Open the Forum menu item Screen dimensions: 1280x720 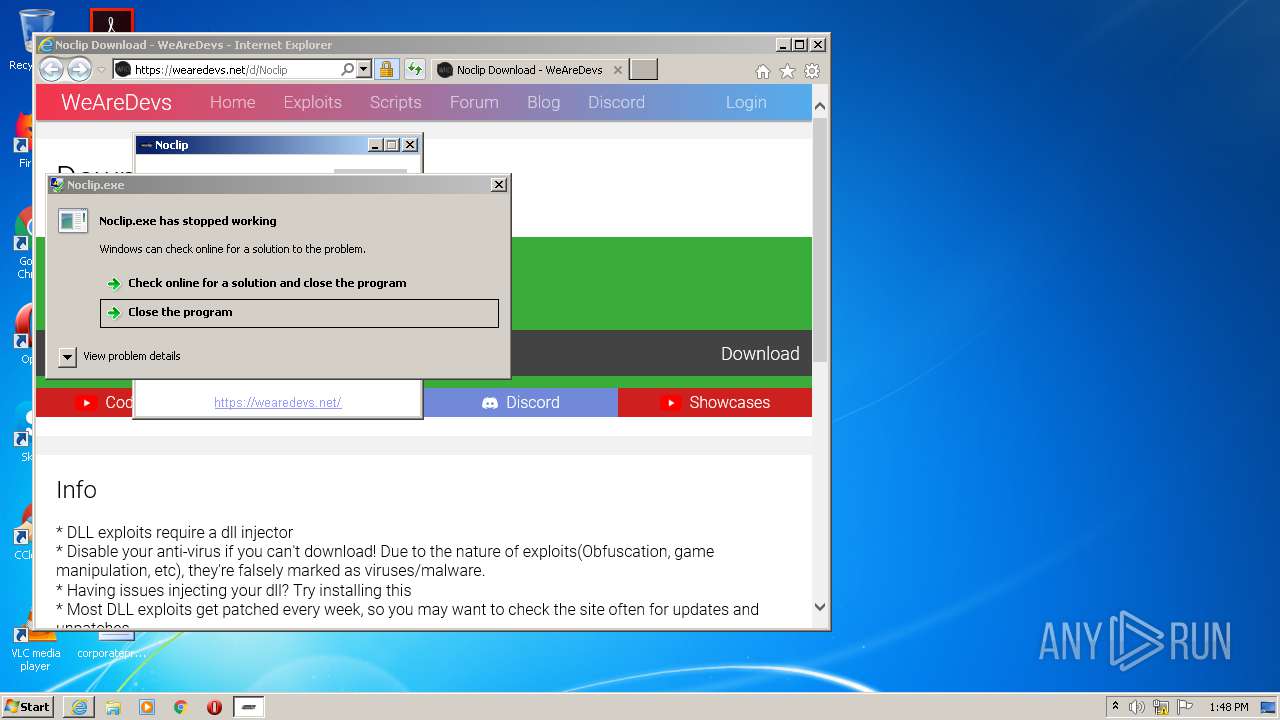pos(474,102)
